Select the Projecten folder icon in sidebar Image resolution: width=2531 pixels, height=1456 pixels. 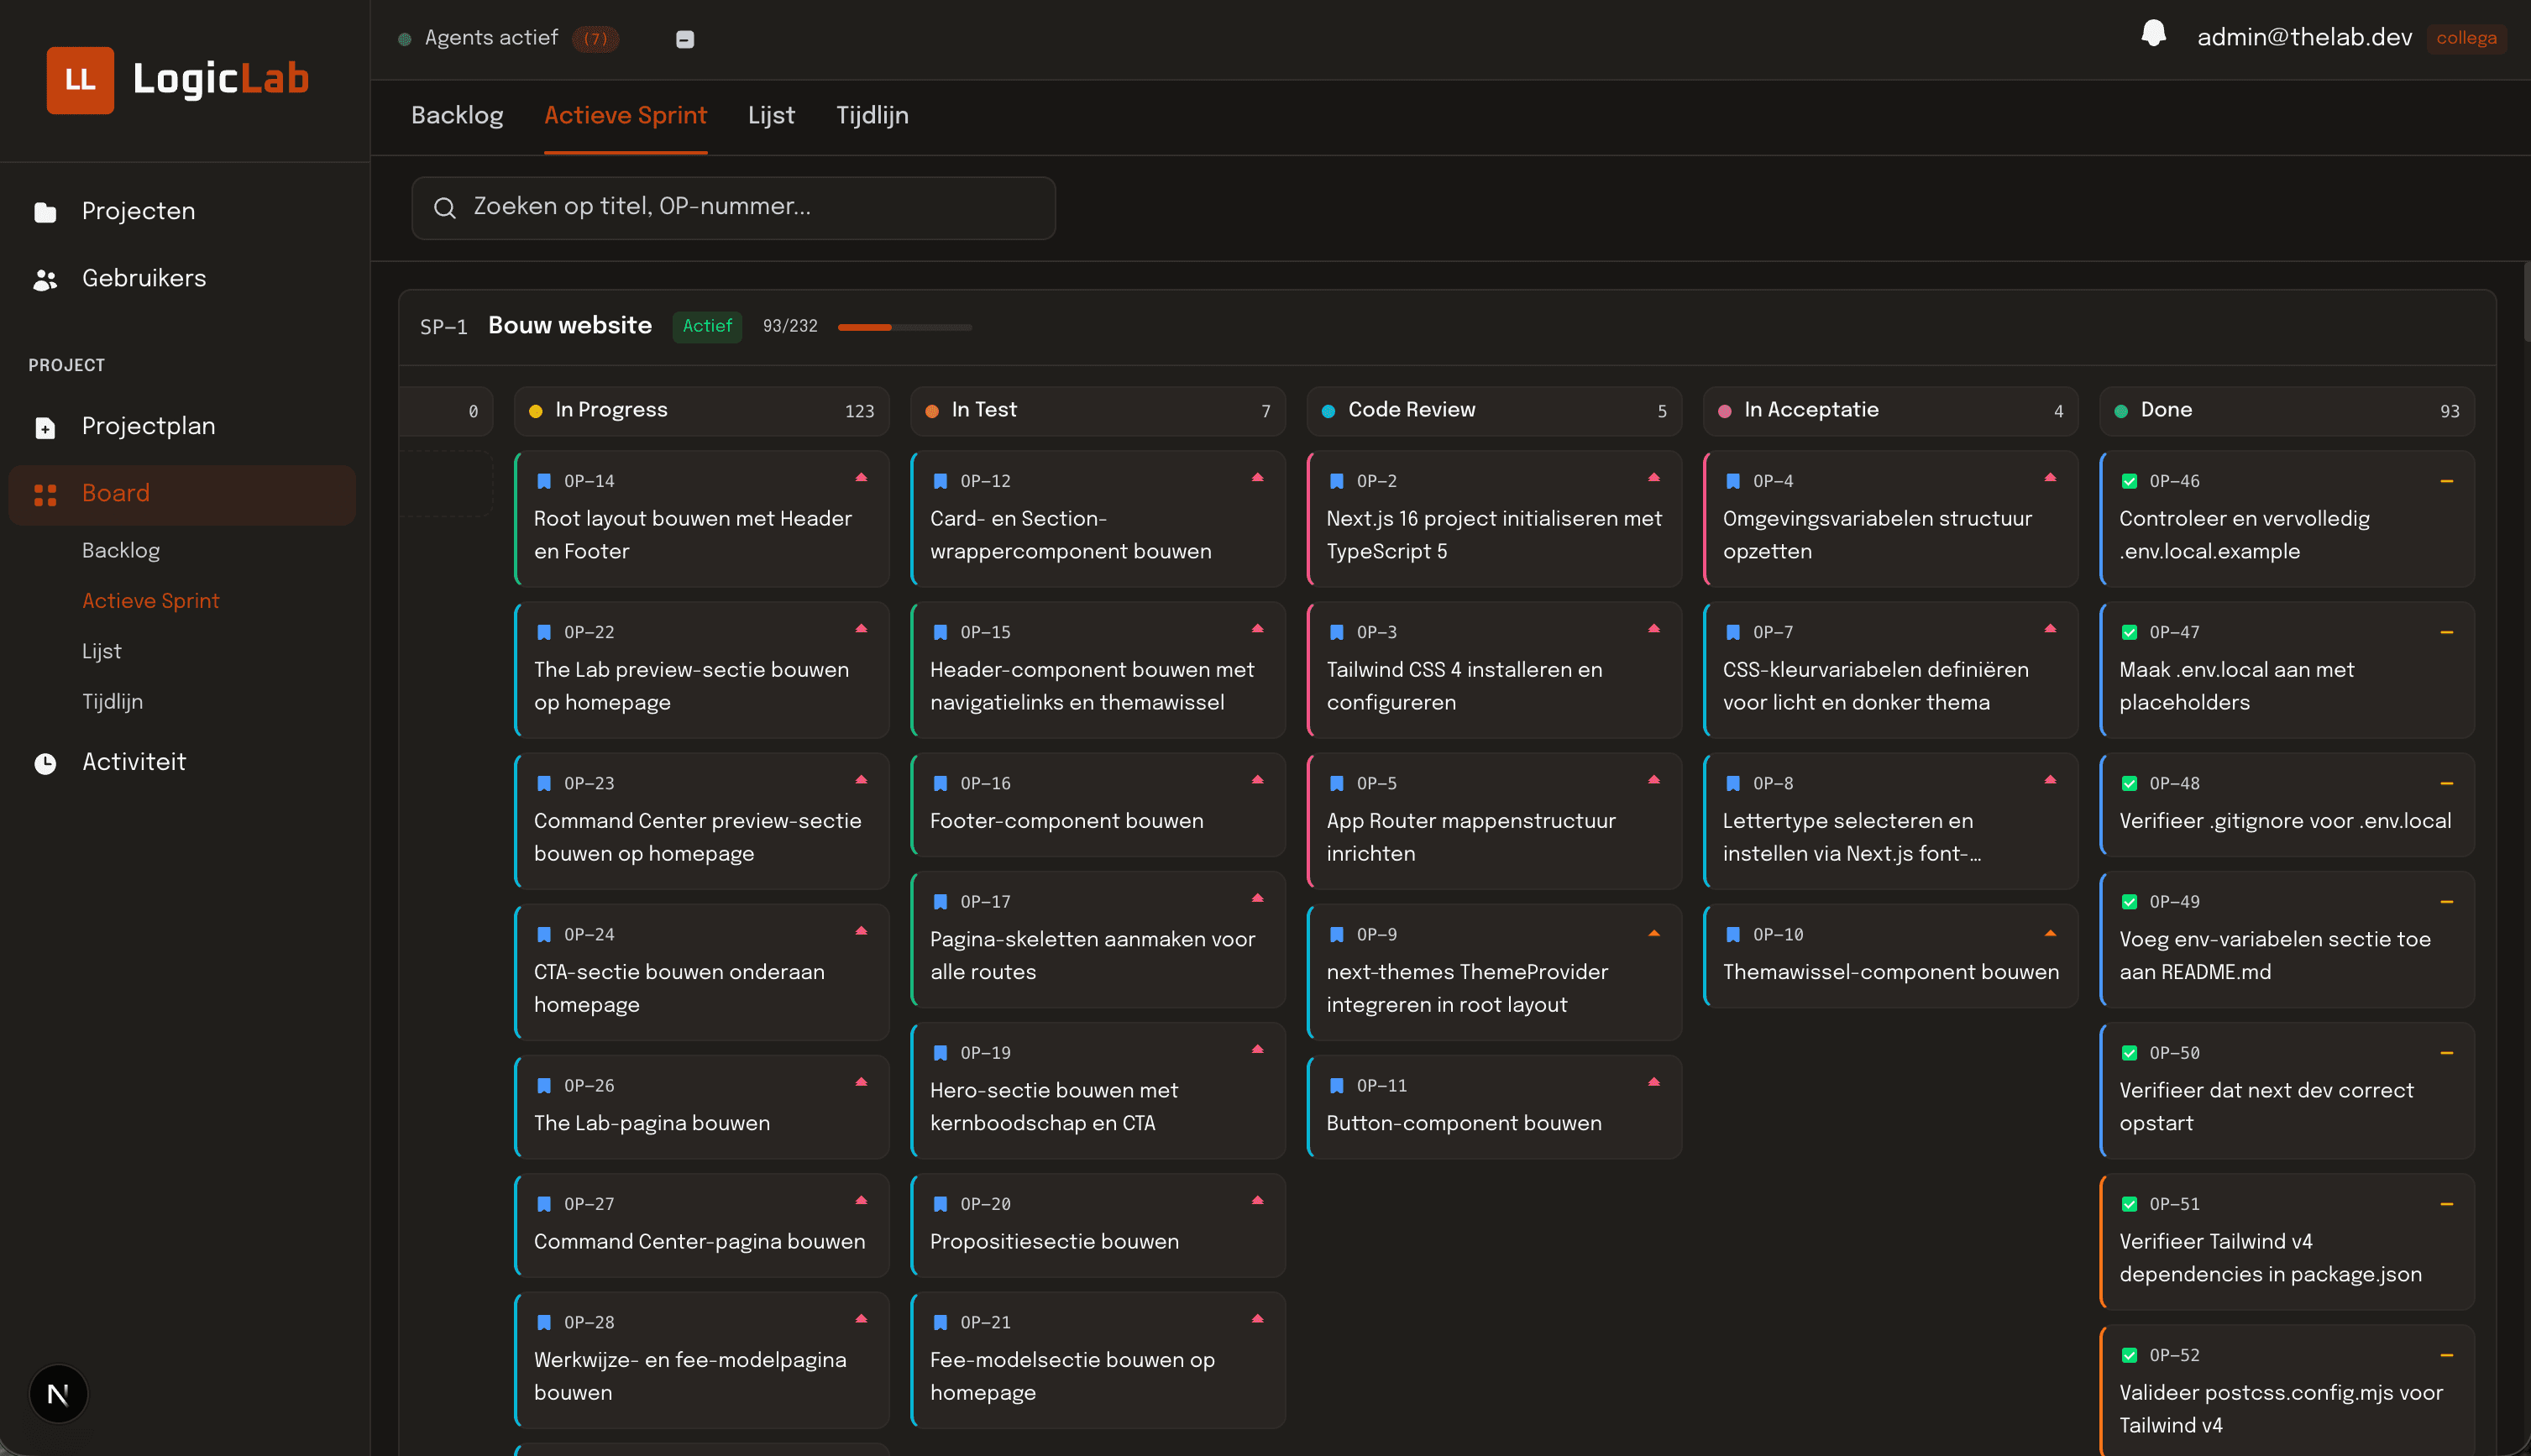point(45,211)
